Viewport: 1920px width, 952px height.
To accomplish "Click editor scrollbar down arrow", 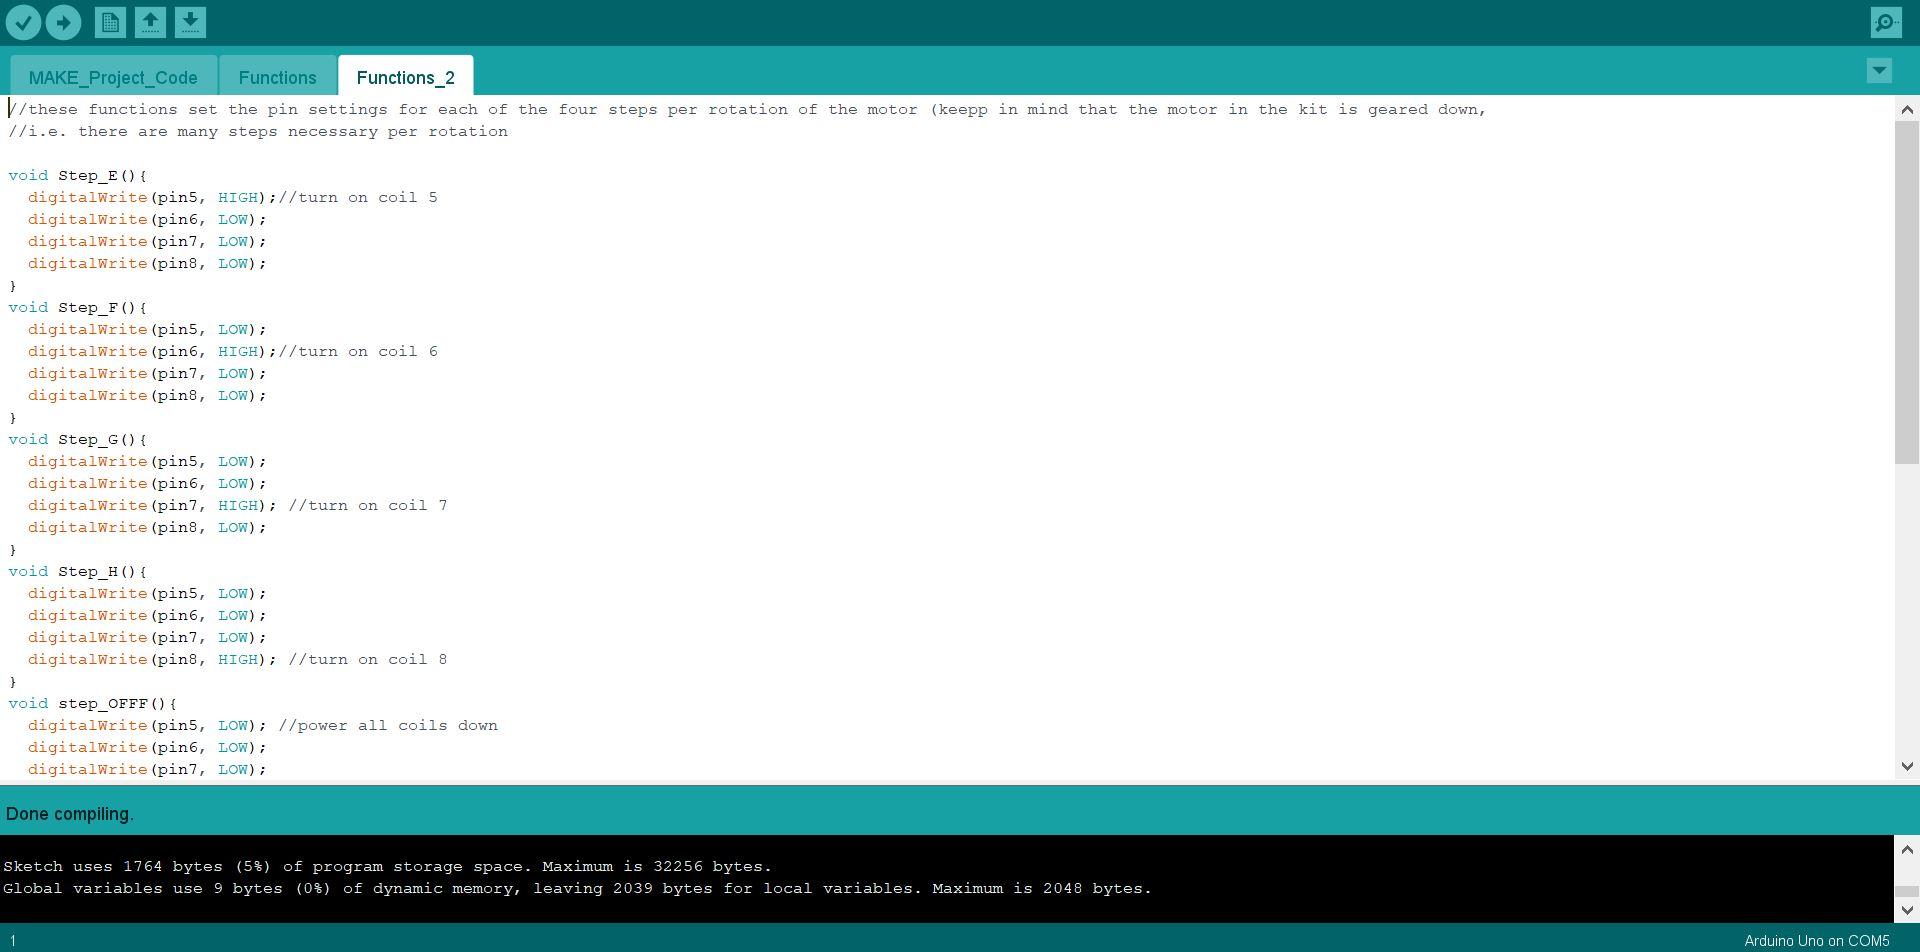I will click(1907, 767).
